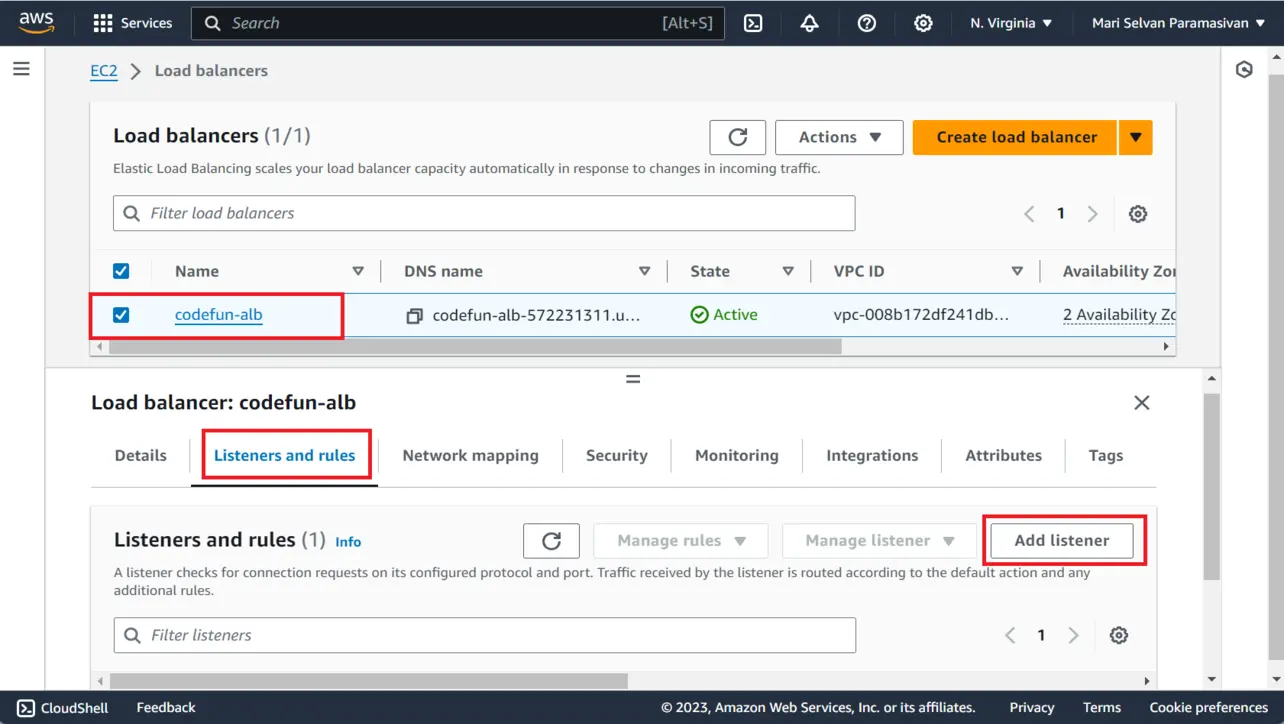1284x724 pixels.
Task: Refresh the listeners and rules list
Action: 551,541
